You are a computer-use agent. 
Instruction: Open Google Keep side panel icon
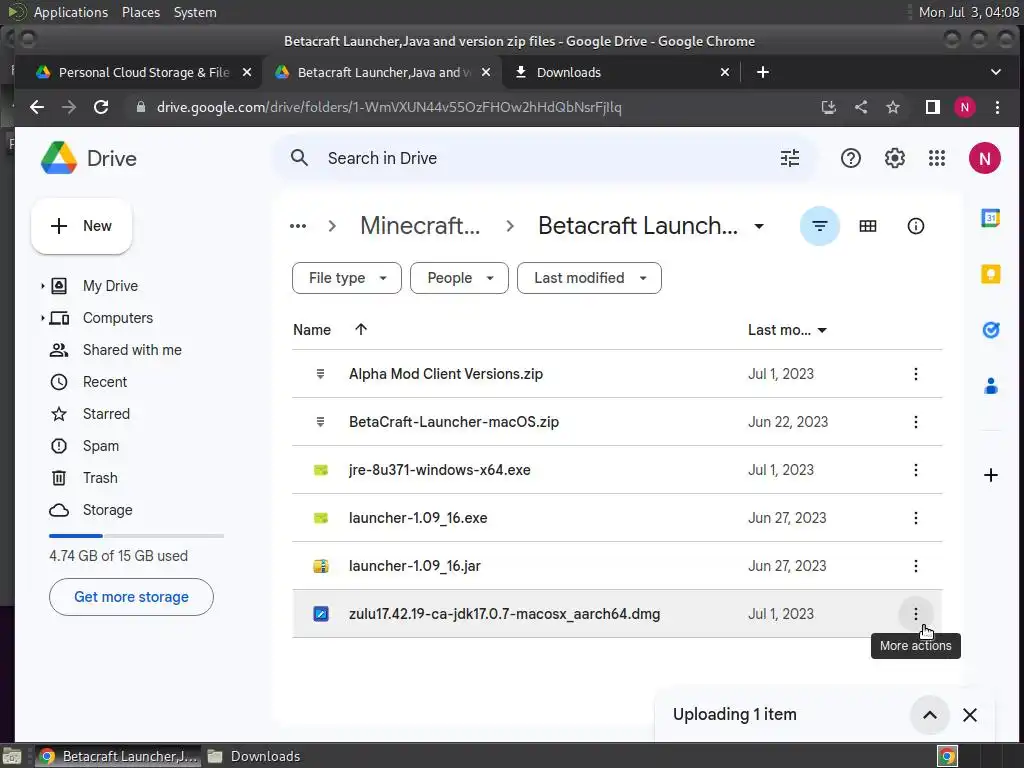pyautogui.click(x=991, y=274)
